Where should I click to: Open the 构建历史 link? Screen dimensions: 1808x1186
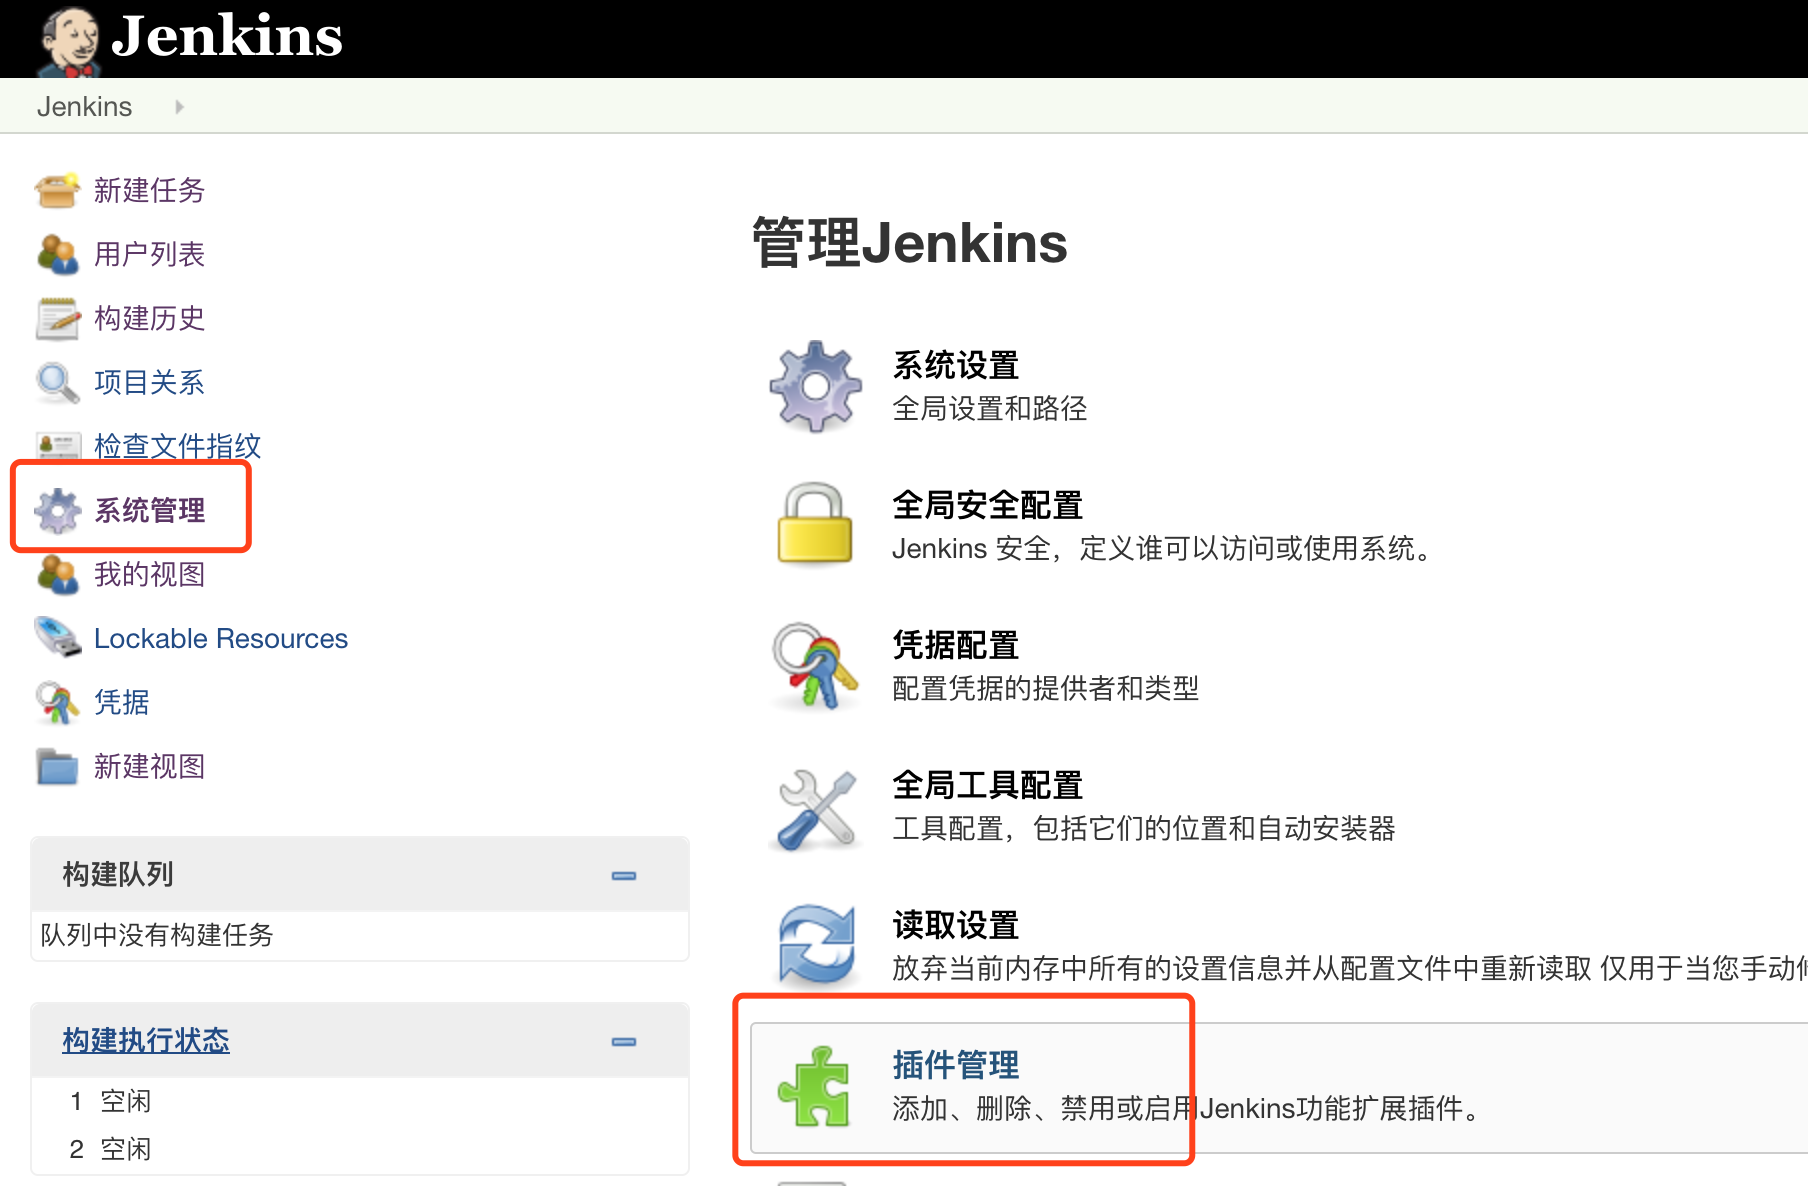click(149, 318)
